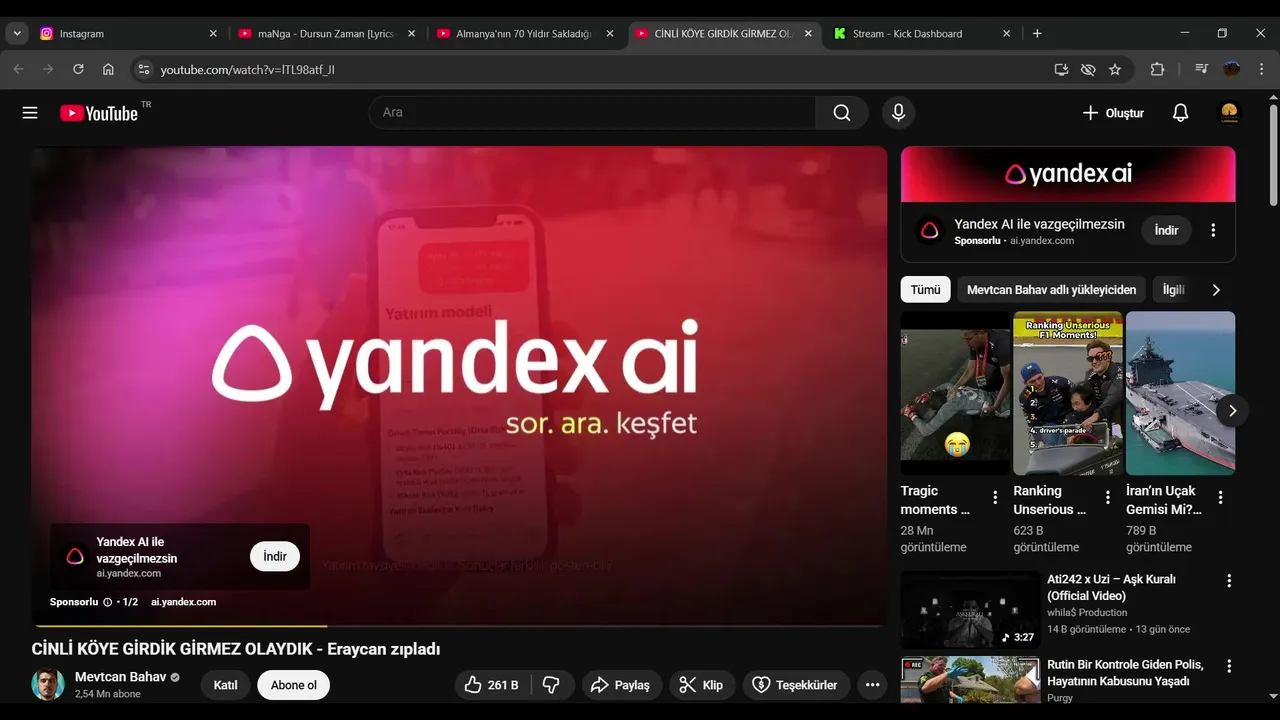Open a new browser tab

[1037, 33]
